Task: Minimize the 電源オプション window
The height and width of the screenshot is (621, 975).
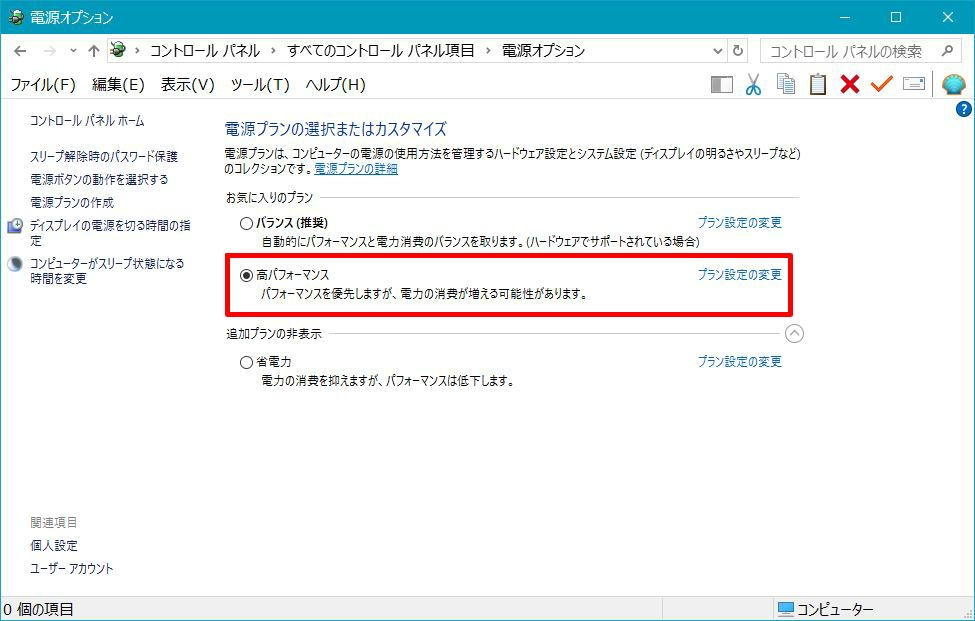Action: [844, 17]
